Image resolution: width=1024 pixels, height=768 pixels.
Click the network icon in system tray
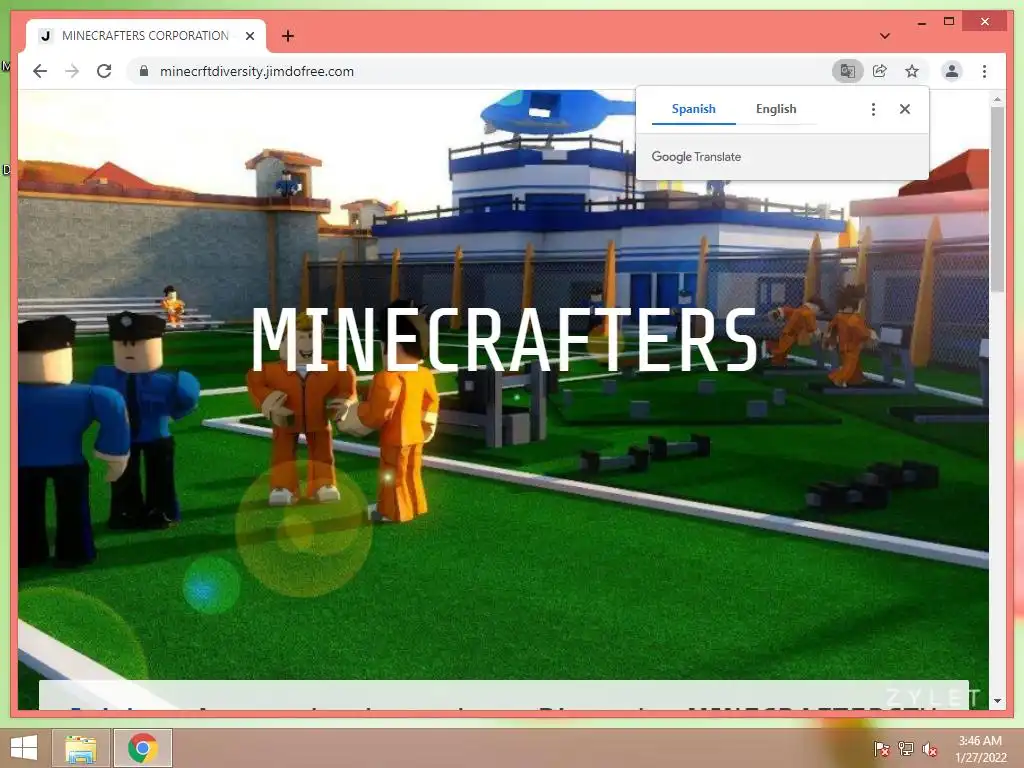pyautogui.click(x=906, y=748)
